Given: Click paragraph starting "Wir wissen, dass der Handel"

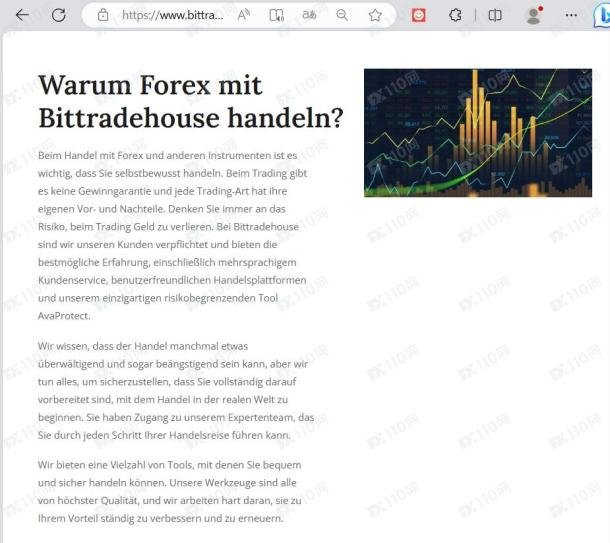Looking at the screenshot, I should tap(176, 391).
